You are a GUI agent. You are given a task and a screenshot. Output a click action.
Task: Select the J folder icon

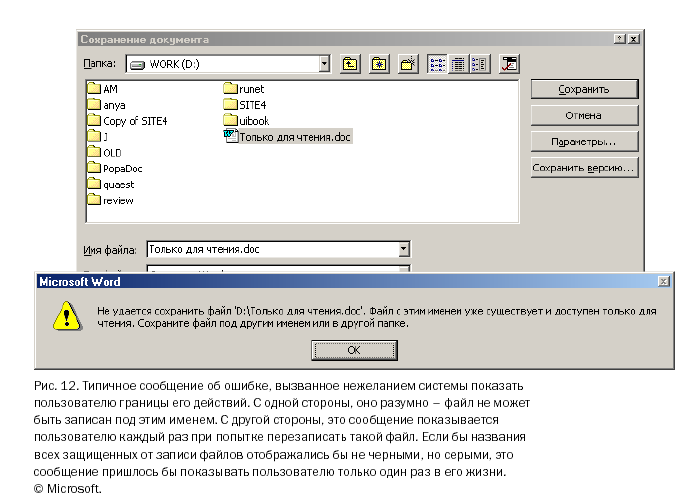94,136
